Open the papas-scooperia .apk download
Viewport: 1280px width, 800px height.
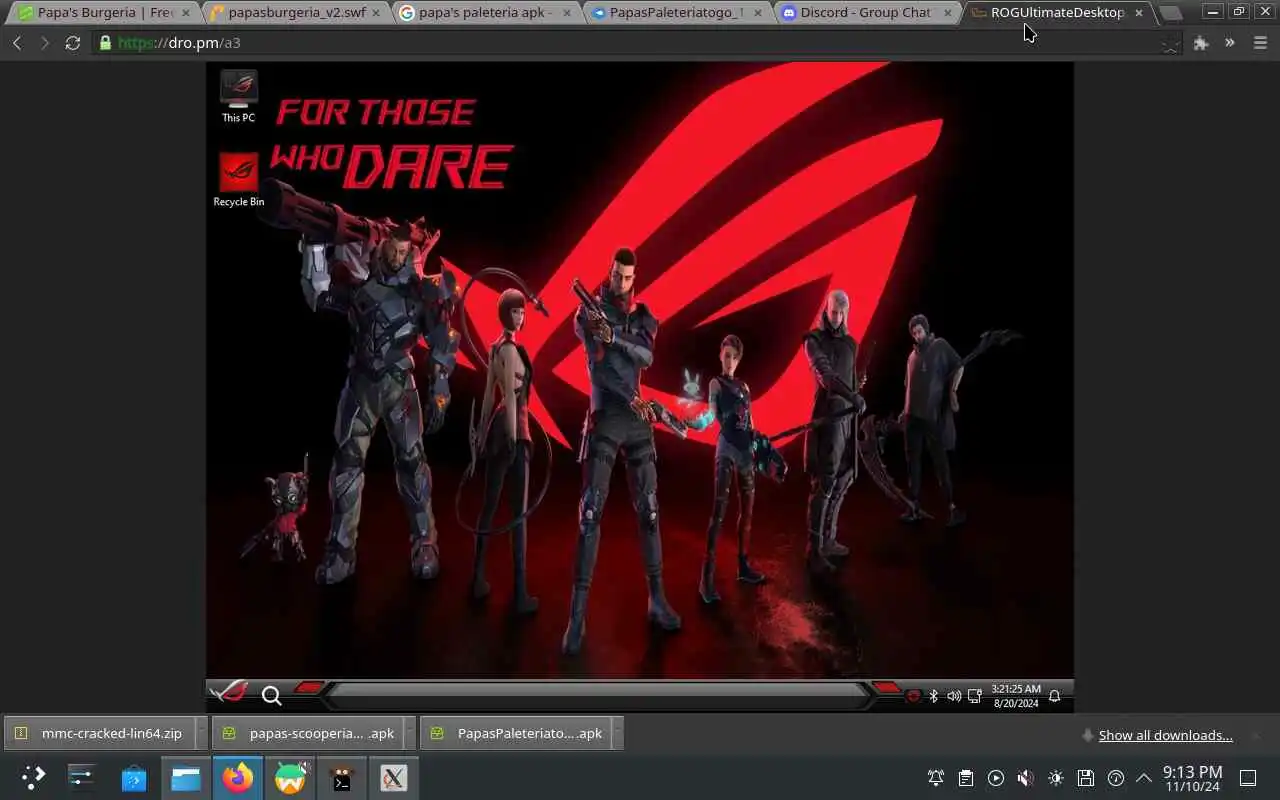pos(310,733)
